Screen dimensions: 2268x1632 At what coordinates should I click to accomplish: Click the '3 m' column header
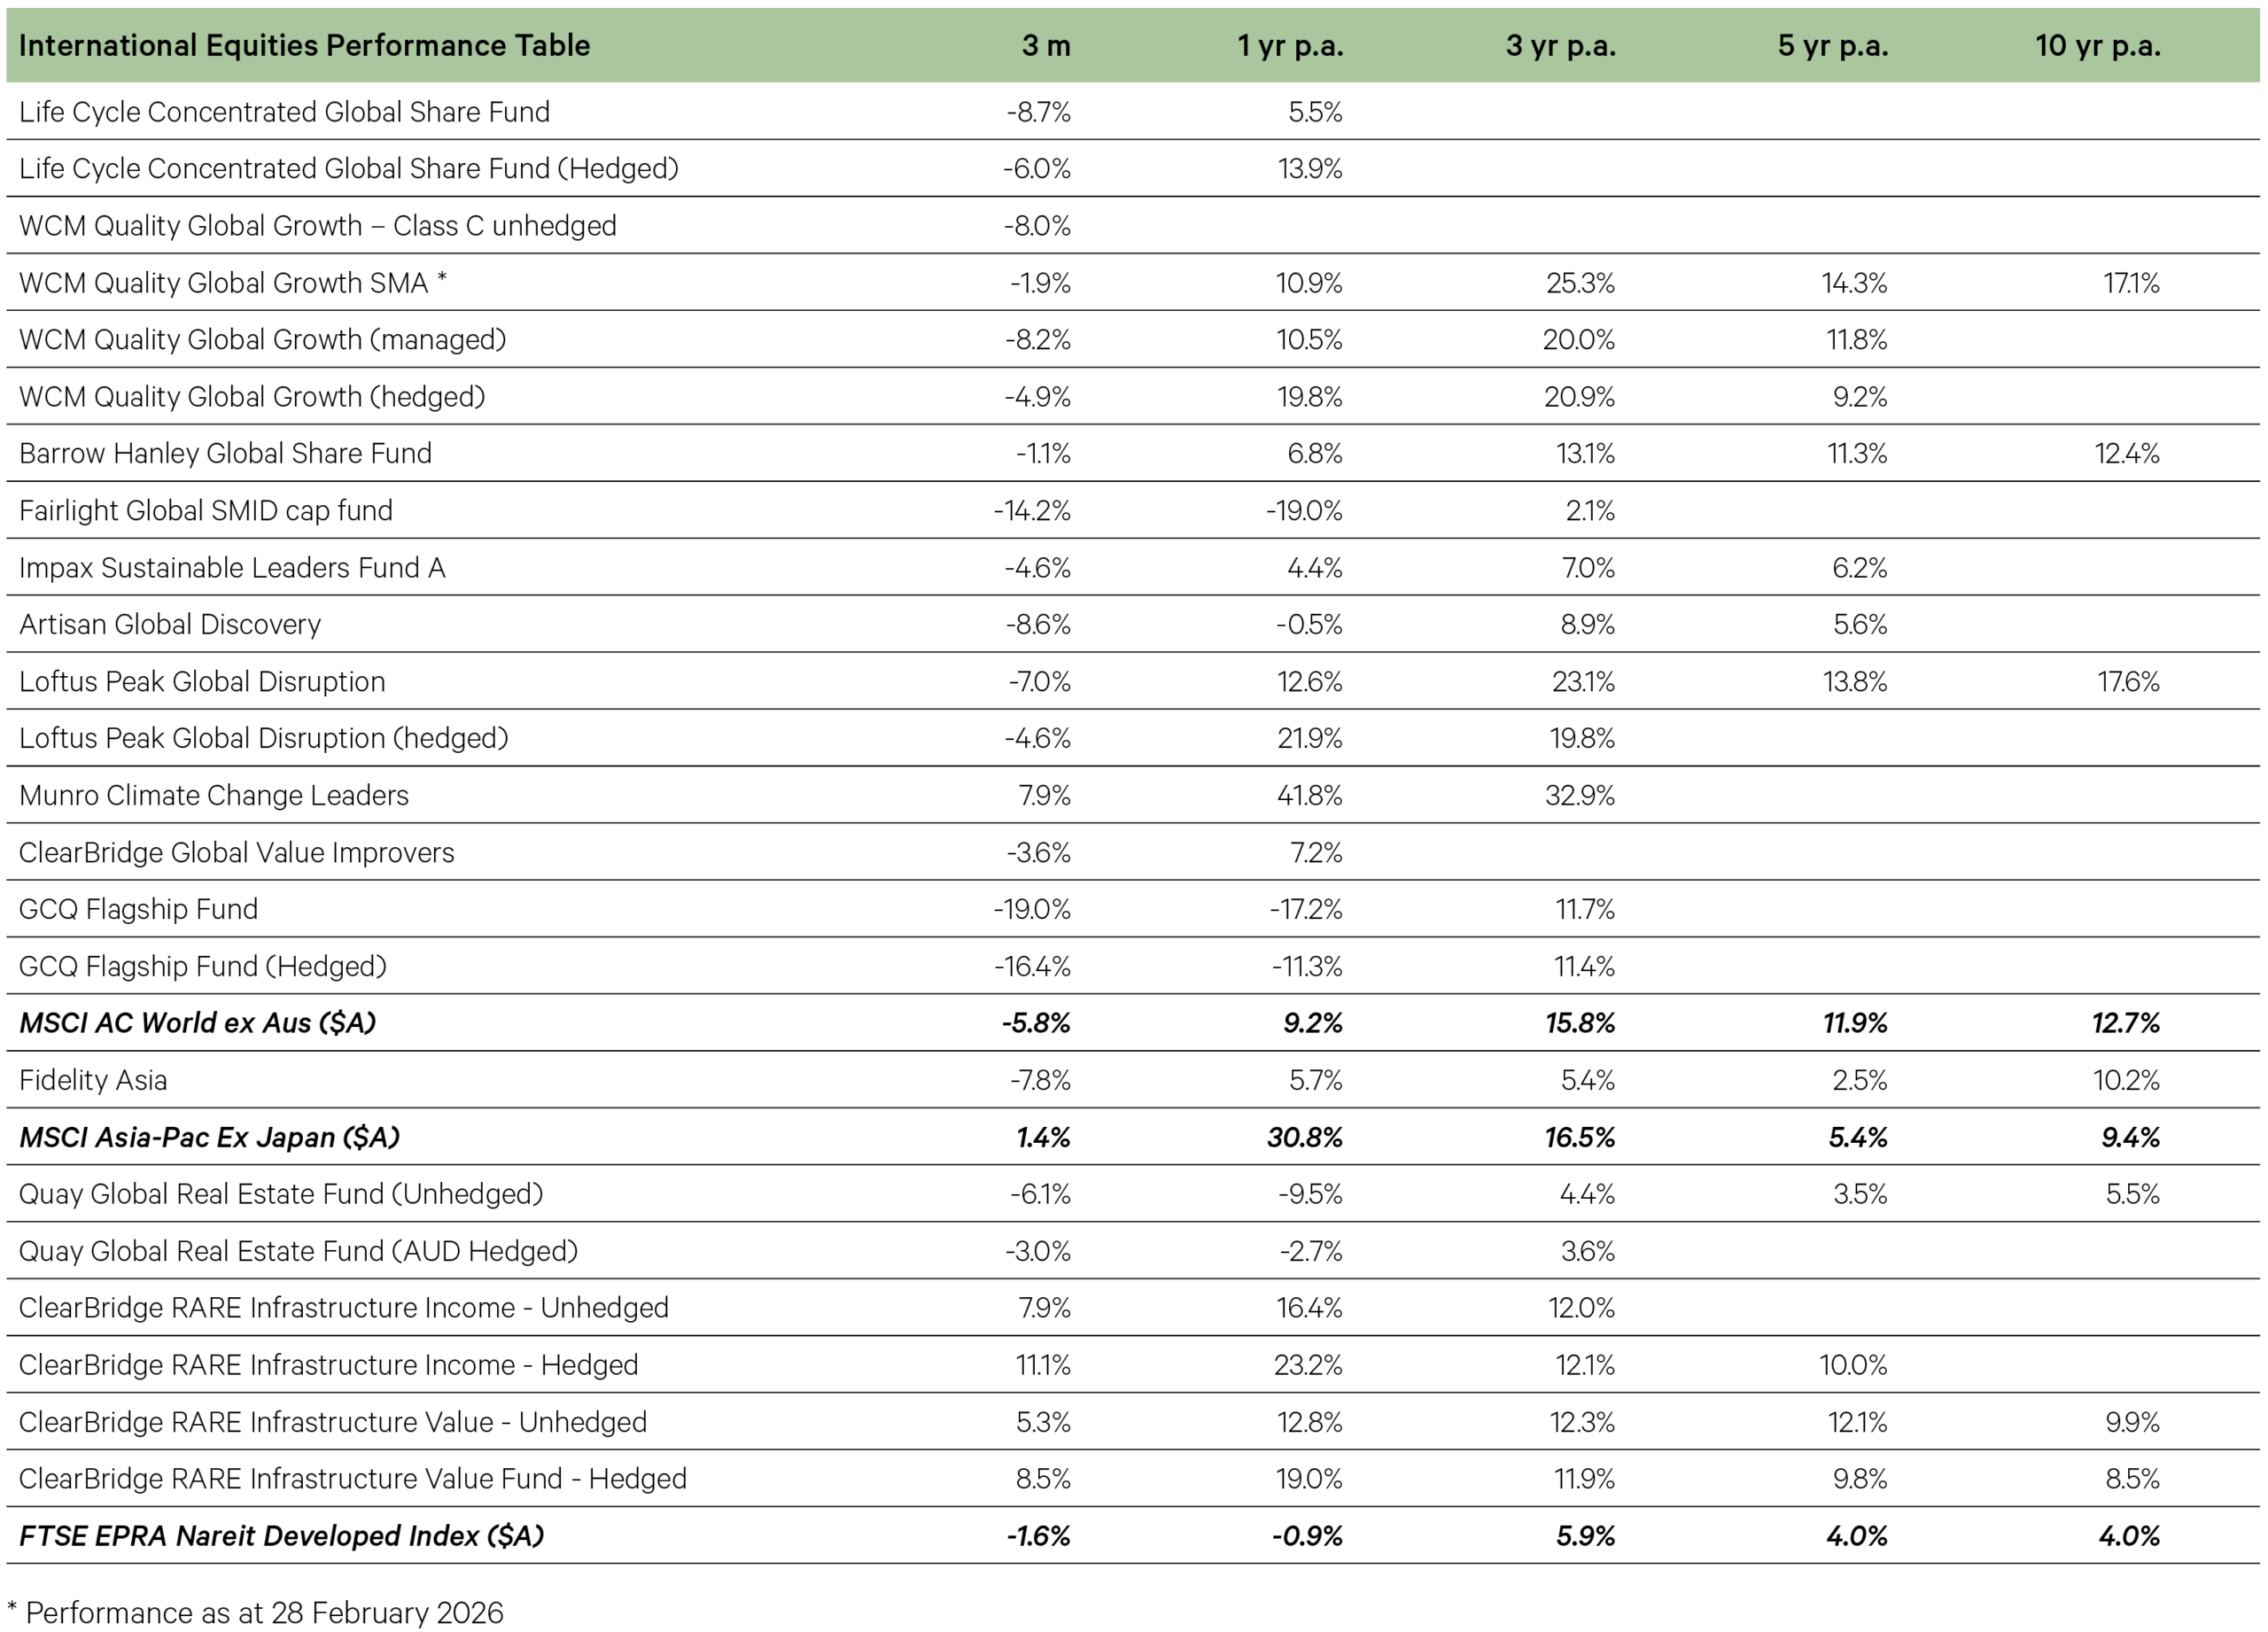coord(1045,46)
